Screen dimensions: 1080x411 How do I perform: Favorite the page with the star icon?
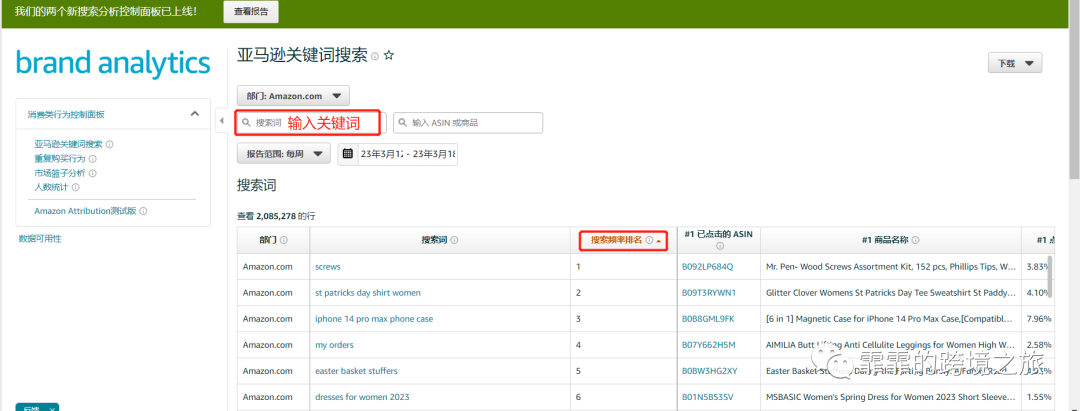(389, 56)
